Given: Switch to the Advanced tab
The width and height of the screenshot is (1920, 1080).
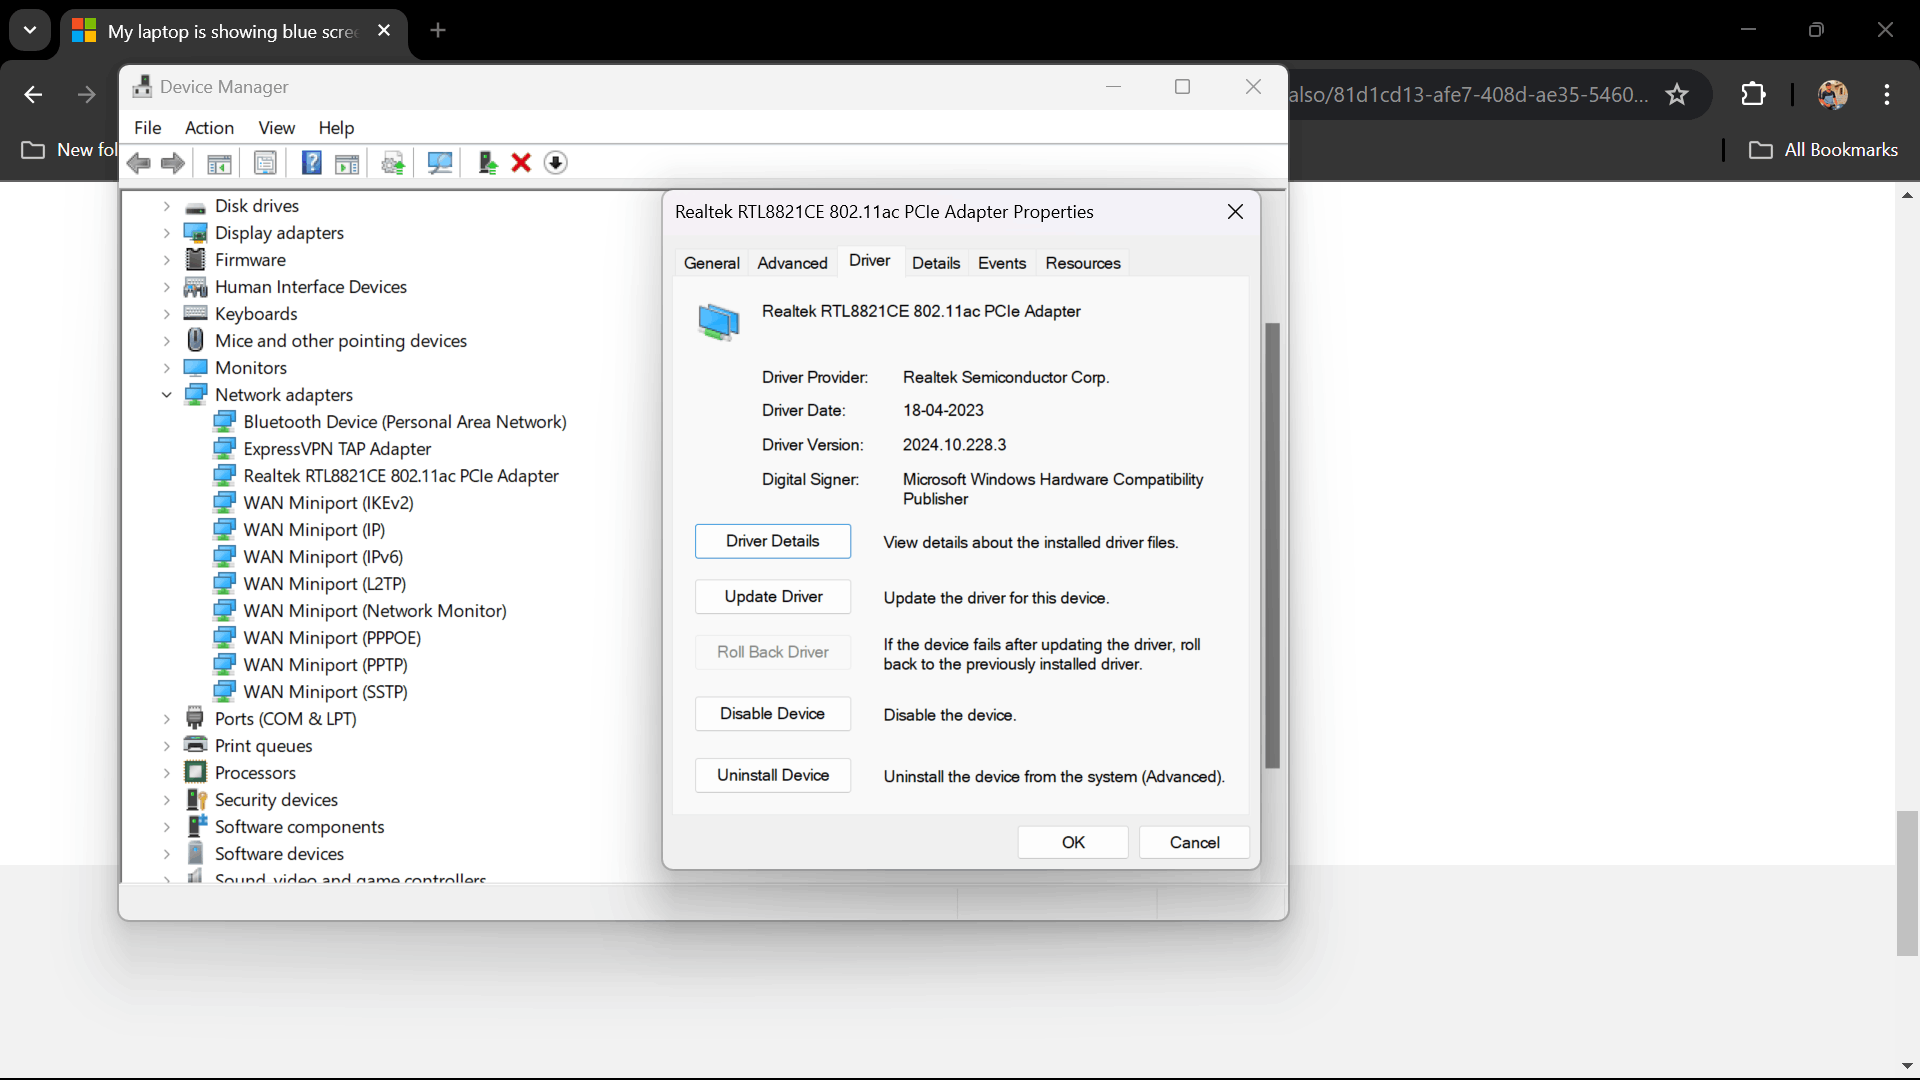Looking at the screenshot, I should [792, 263].
